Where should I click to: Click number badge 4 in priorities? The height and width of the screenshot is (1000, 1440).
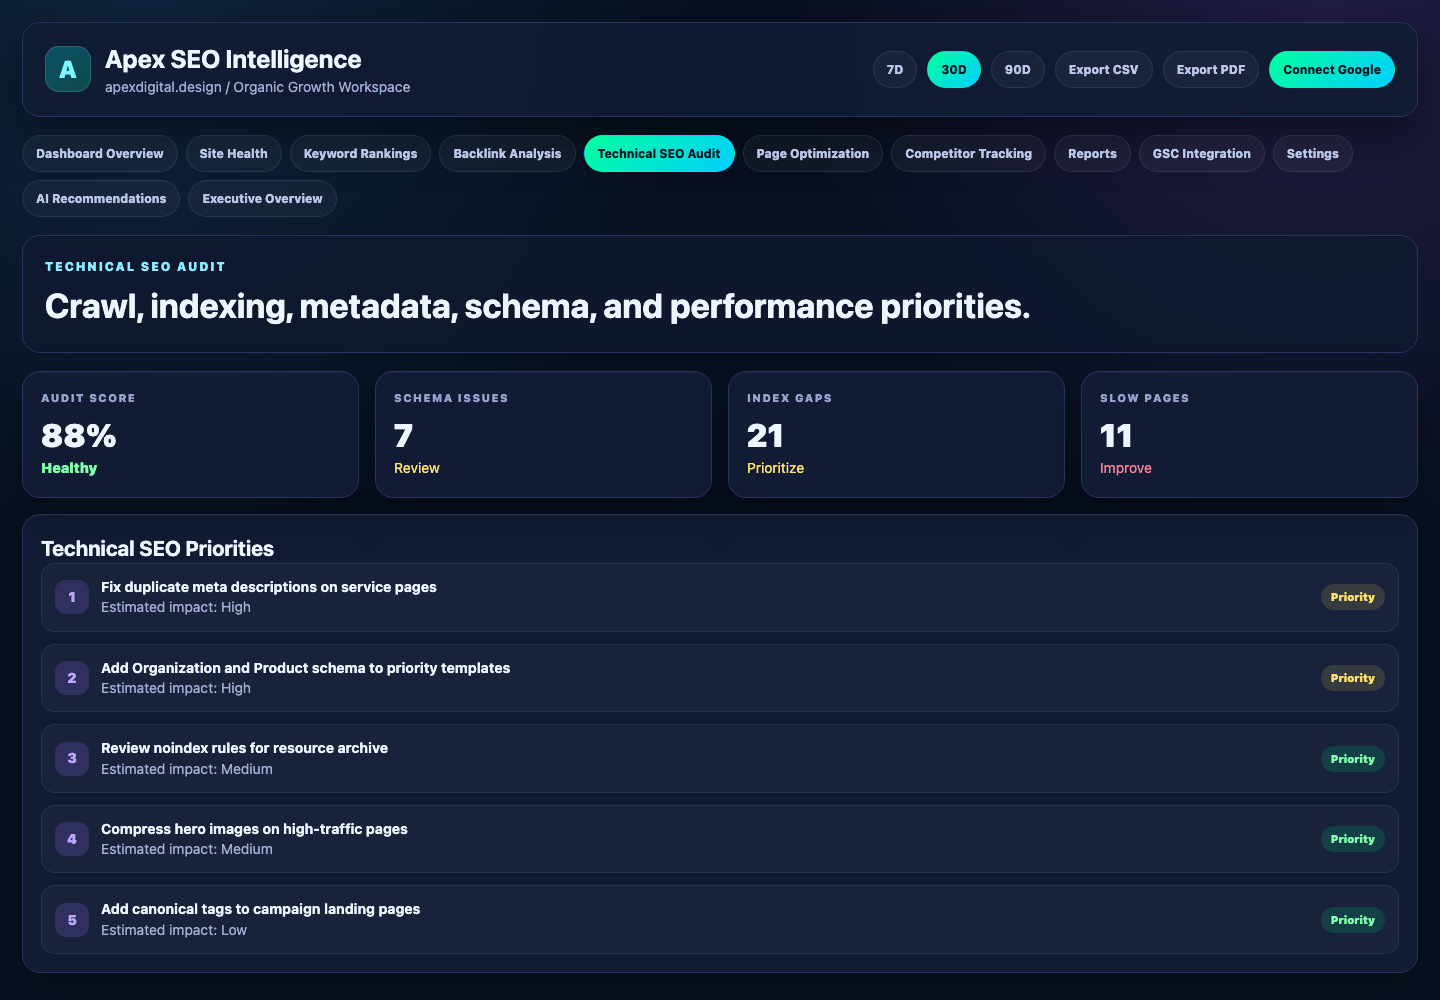(x=72, y=839)
